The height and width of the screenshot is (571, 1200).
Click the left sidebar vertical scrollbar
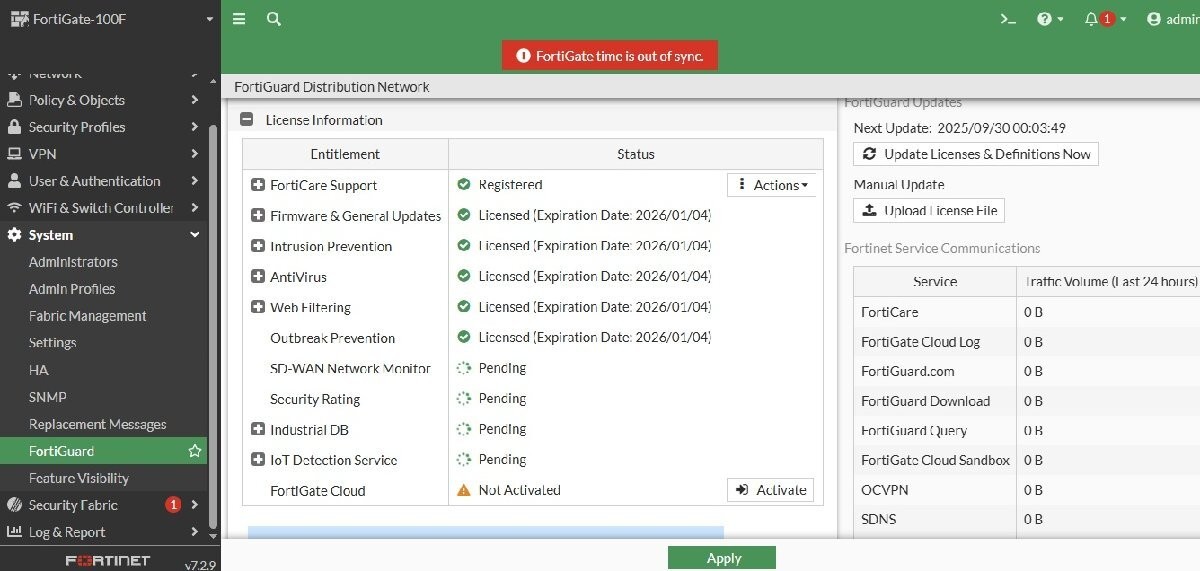213,320
